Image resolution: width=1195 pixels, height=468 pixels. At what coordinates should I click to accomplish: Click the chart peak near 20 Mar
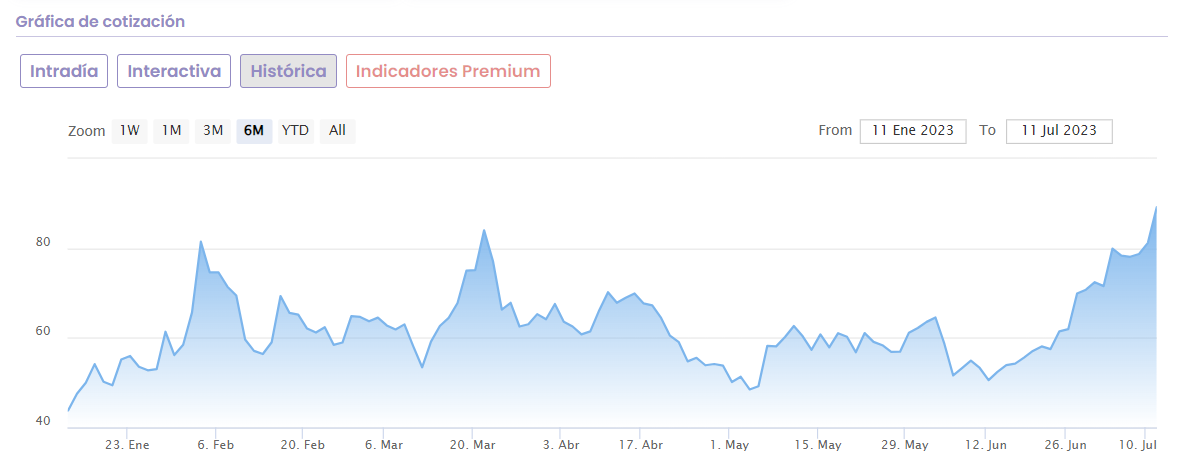(x=484, y=231)
